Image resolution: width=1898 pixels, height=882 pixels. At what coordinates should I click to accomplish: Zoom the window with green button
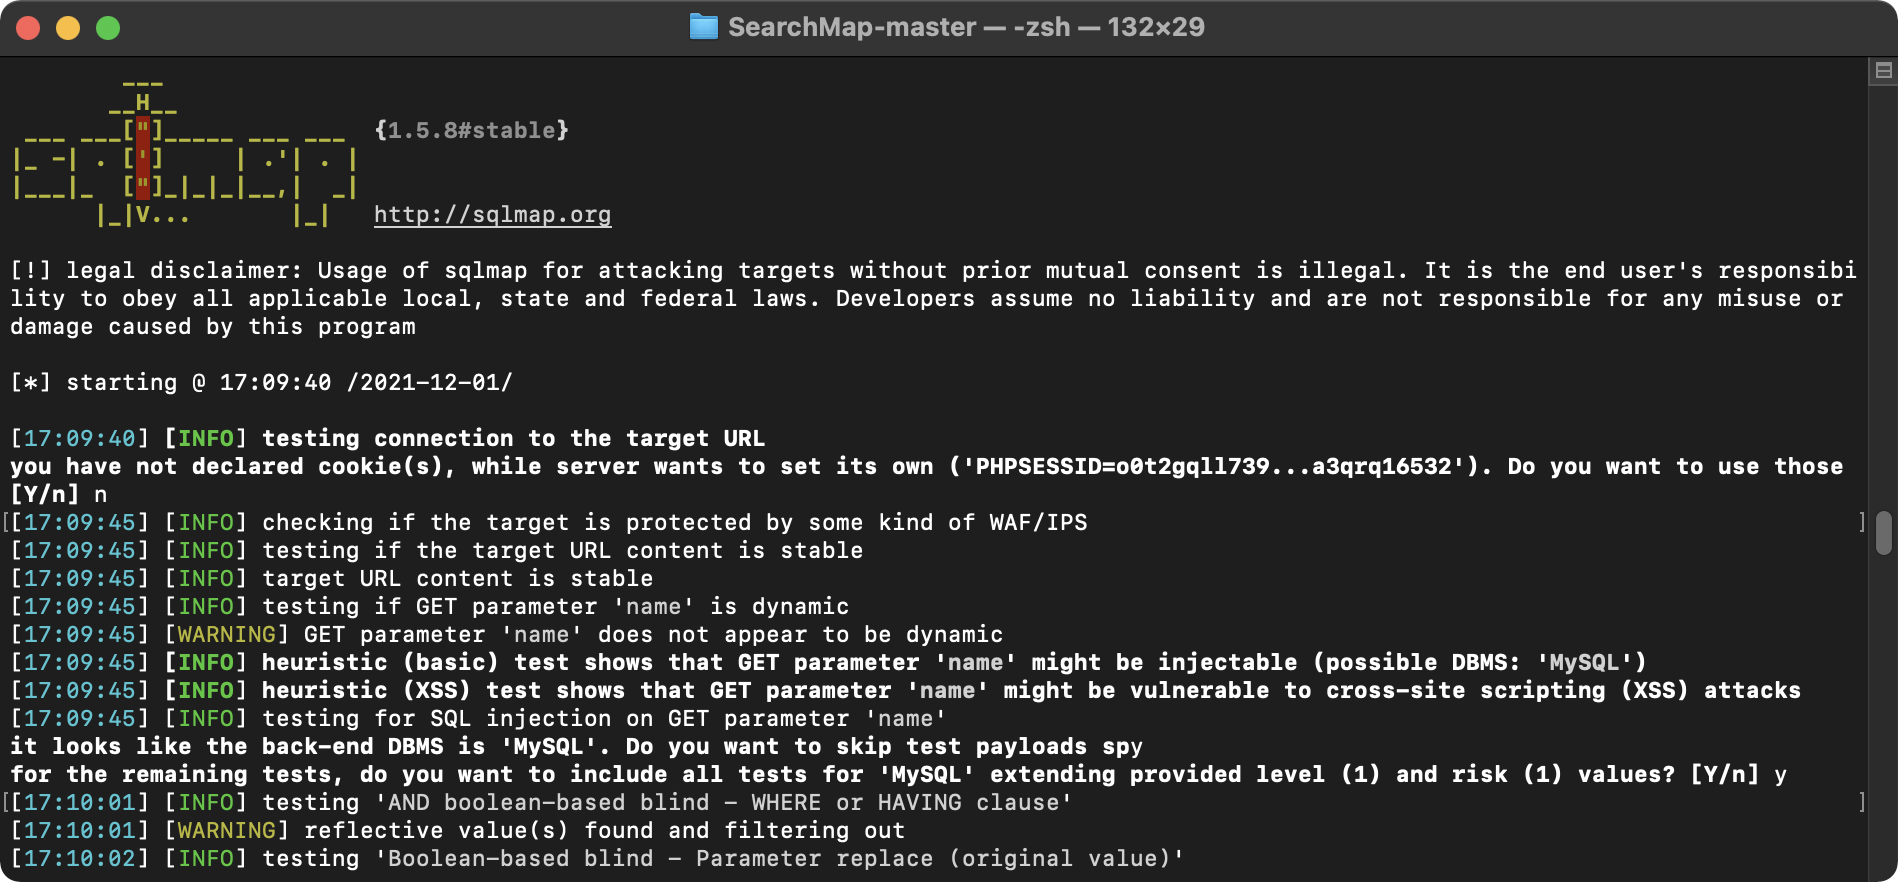point(108,28)
